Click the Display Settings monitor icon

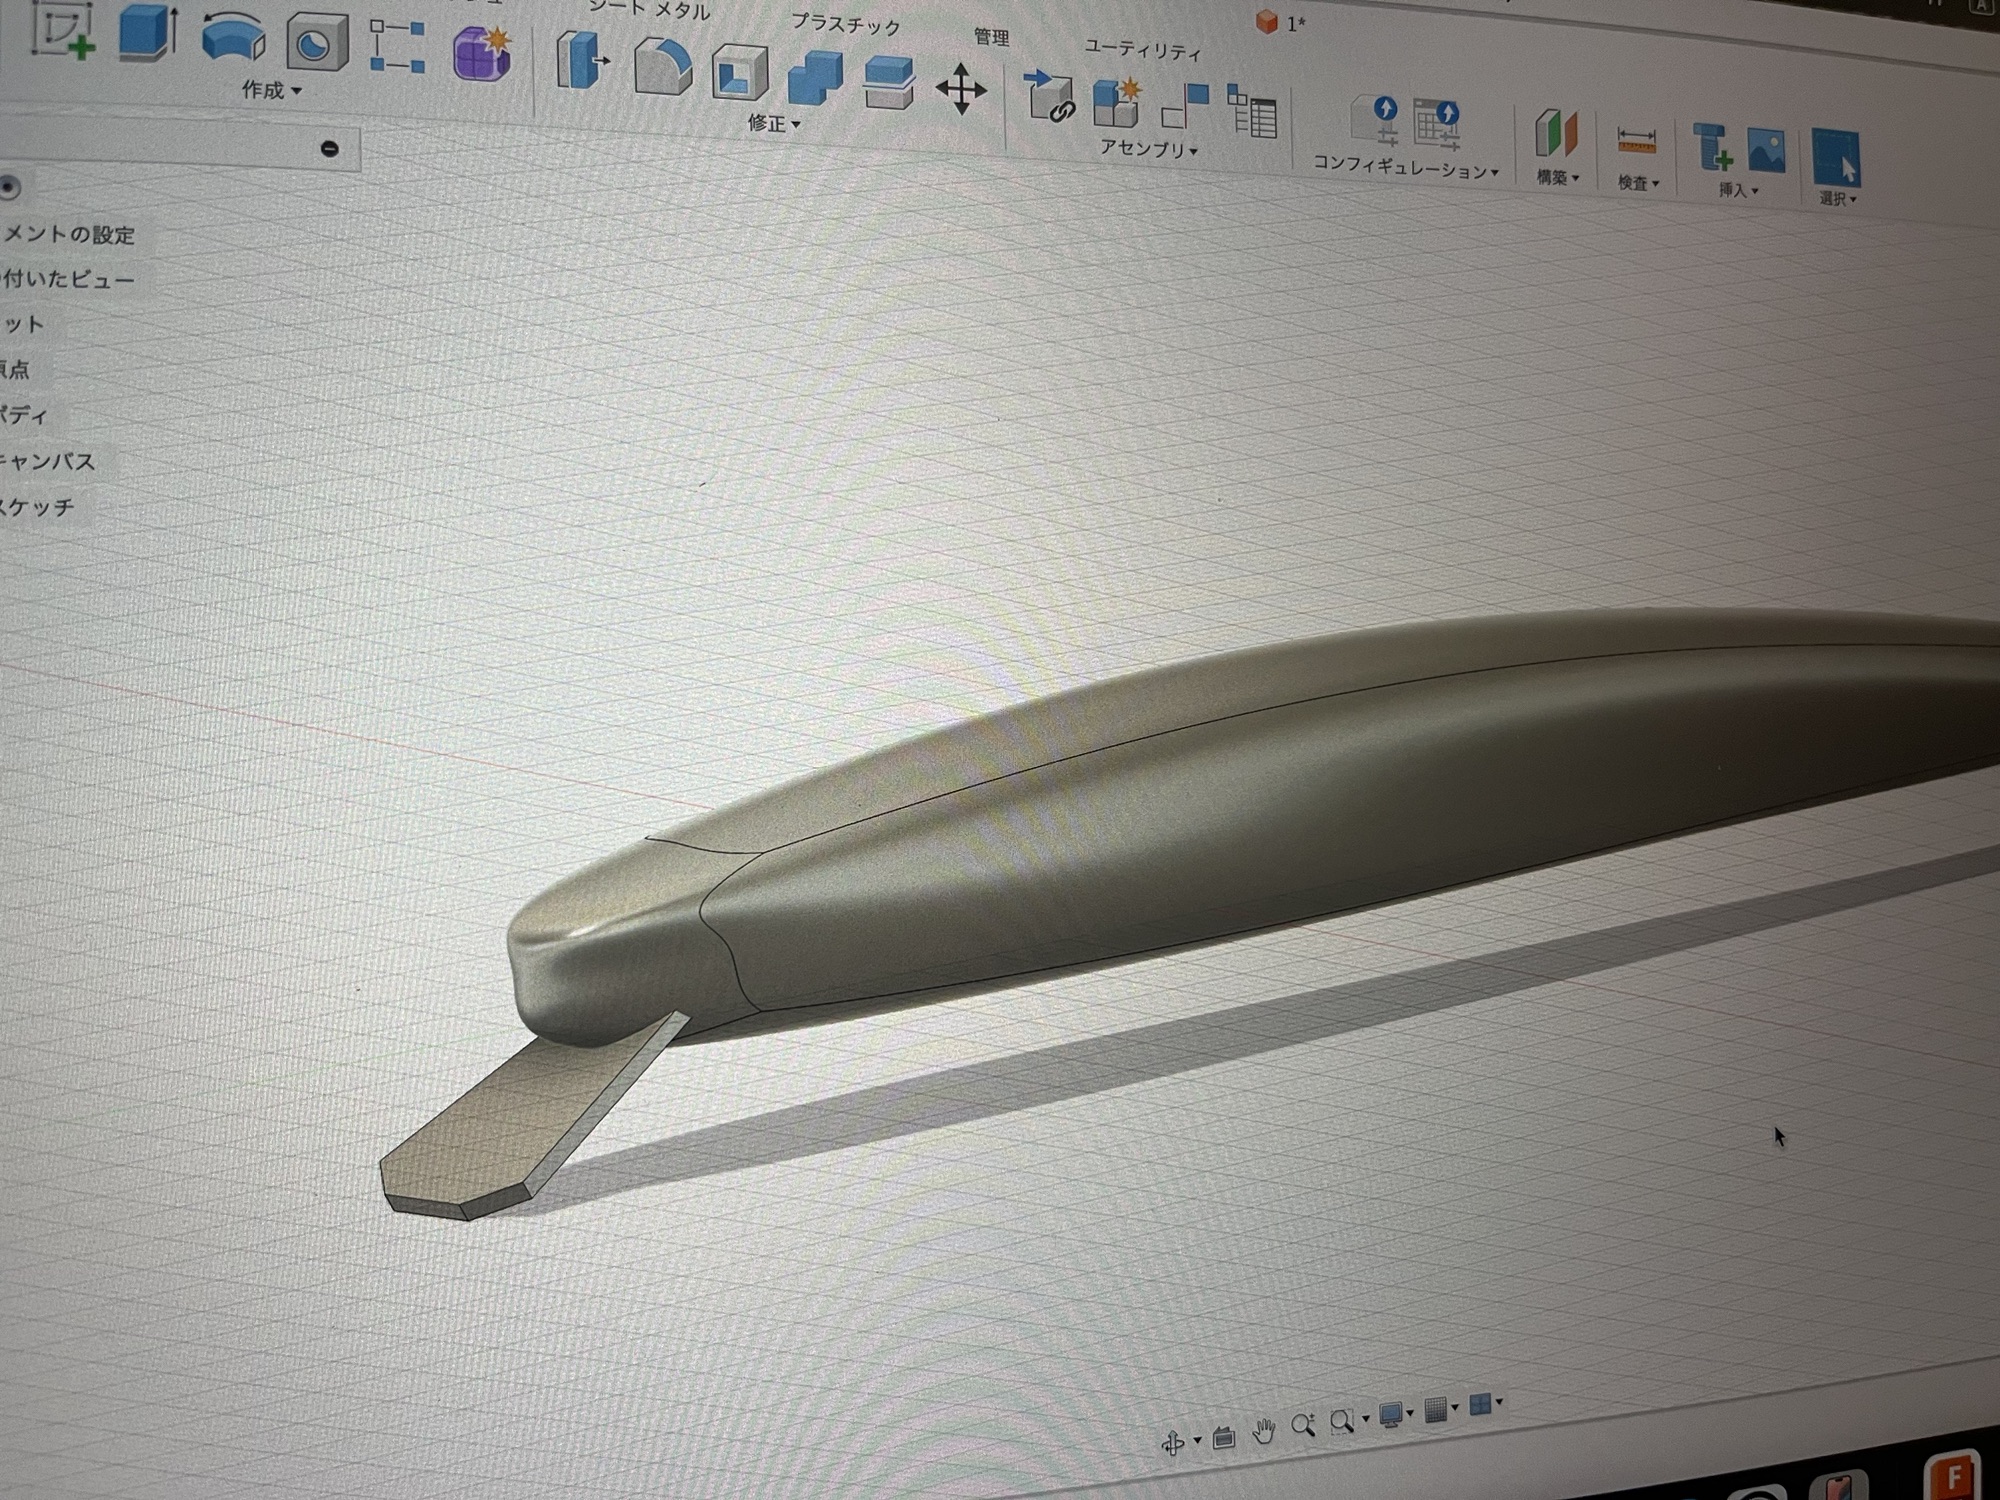coord(1390,1415)
